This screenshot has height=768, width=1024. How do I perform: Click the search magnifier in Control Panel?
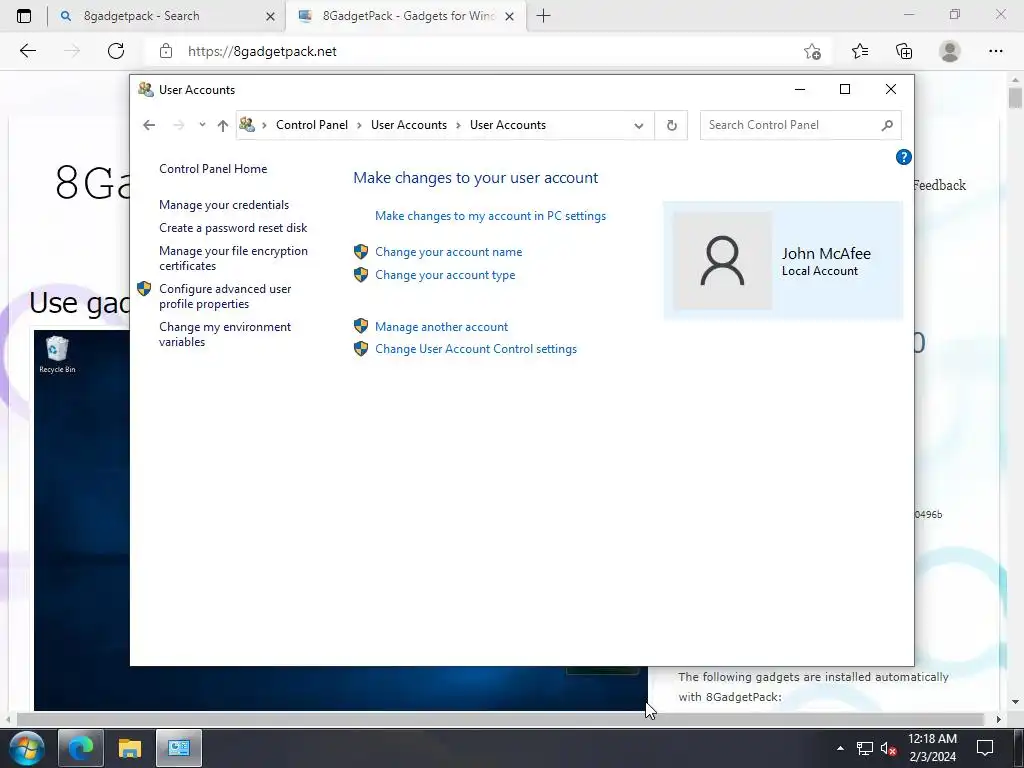click(887, 125)
